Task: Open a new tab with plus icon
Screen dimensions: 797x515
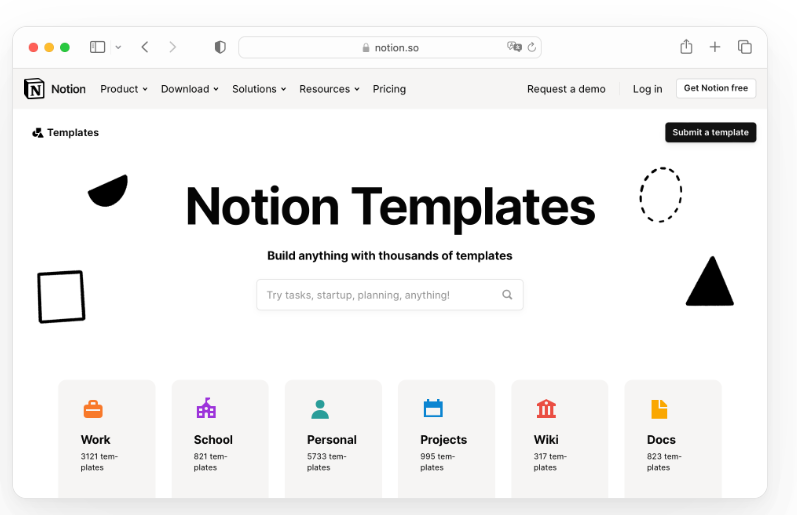Action: pos(715,47)
